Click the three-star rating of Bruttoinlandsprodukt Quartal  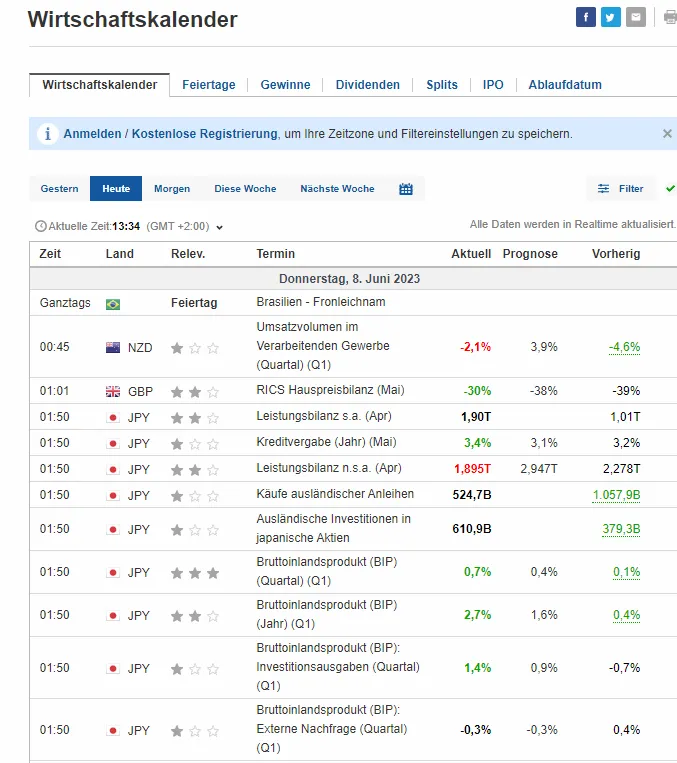click(194, 573)
